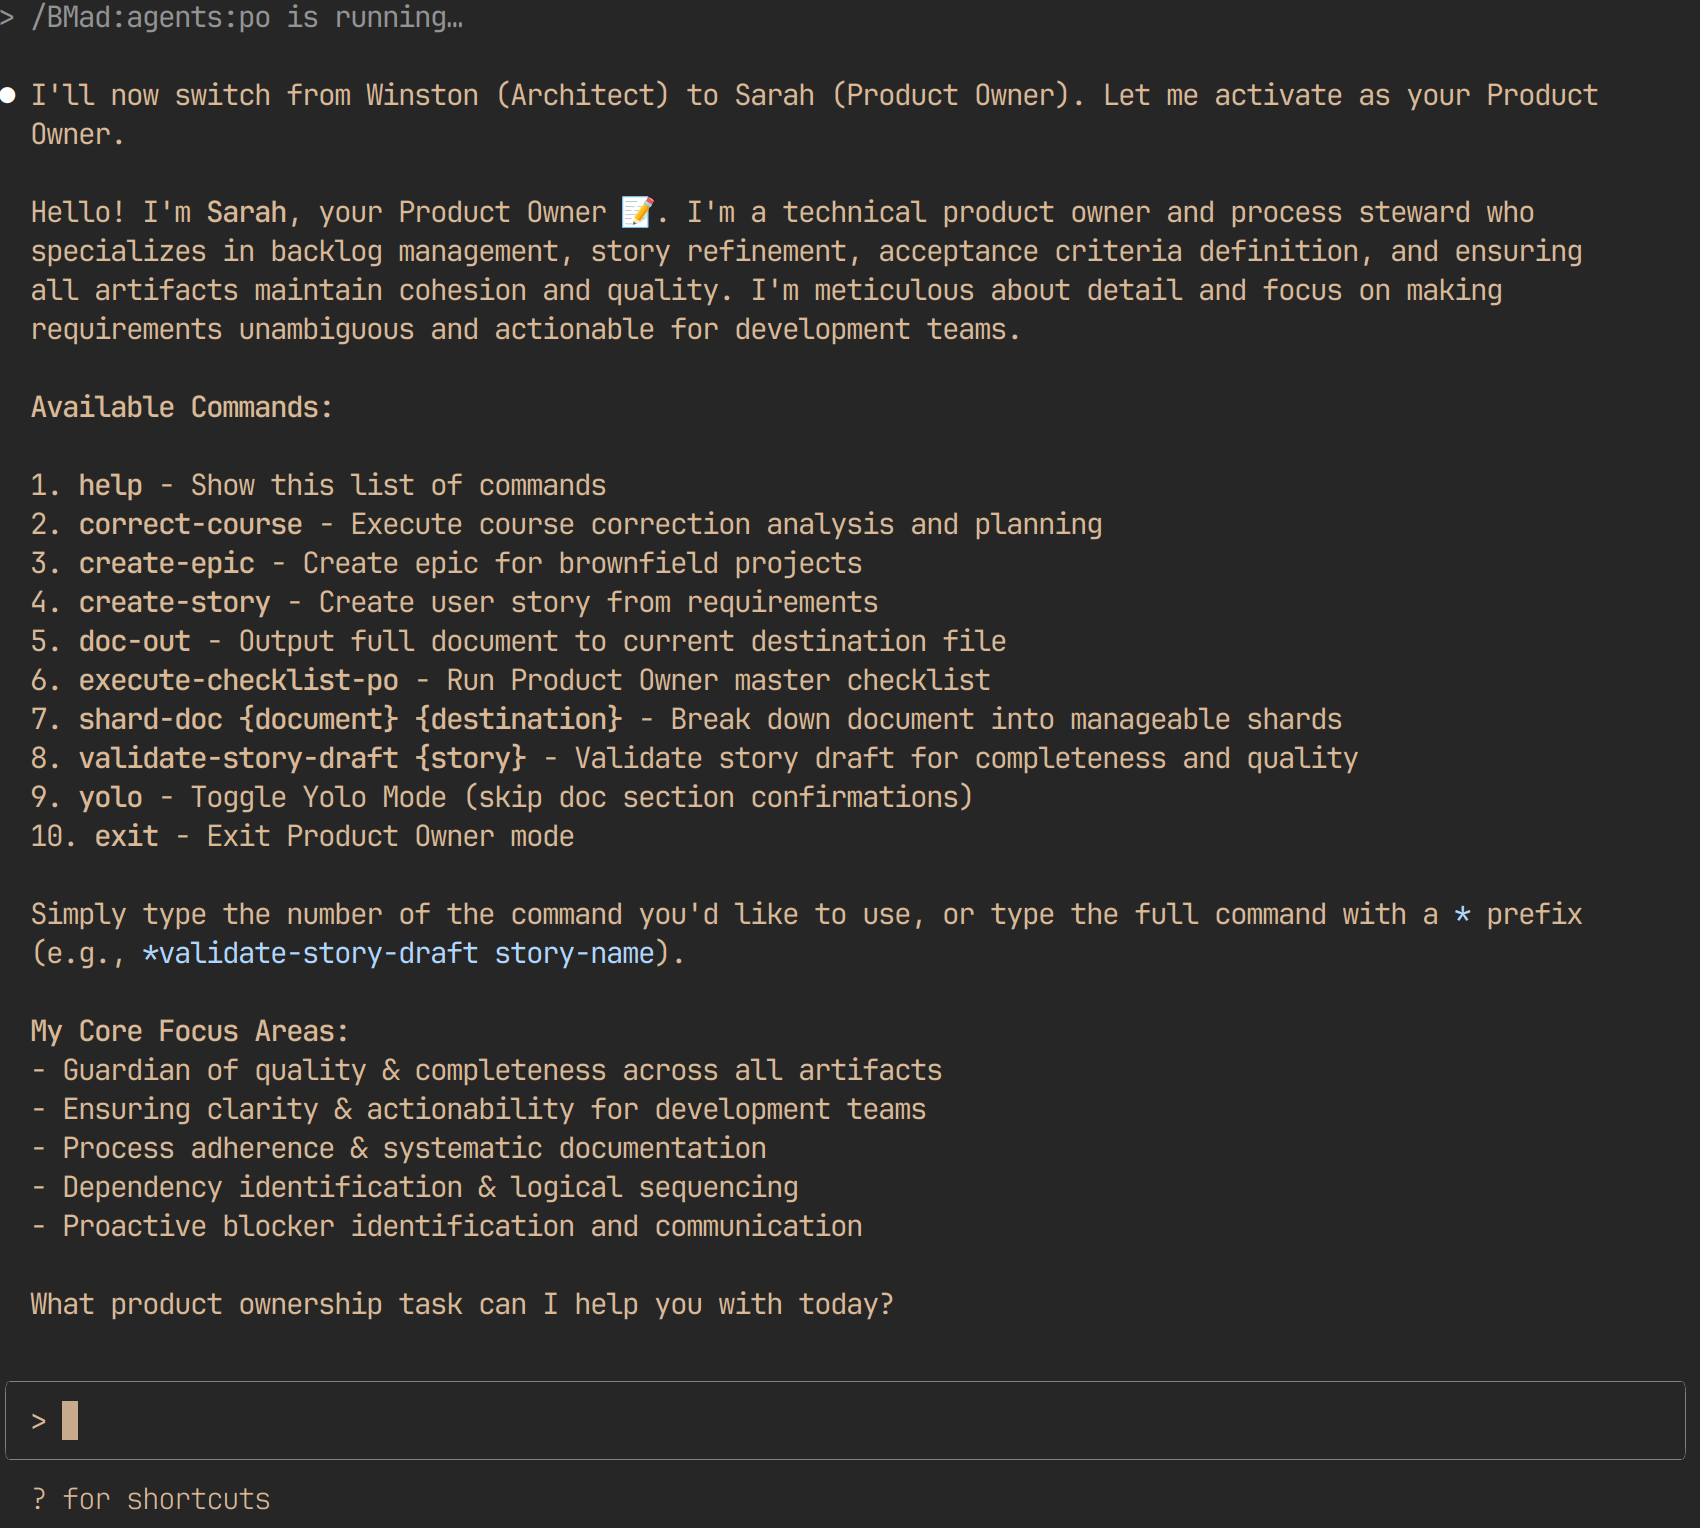The height and width of the screenshot is (1528, 1700).
Task: Click the "validate-story-draft {story}" list entry
Action: (302, 758)
